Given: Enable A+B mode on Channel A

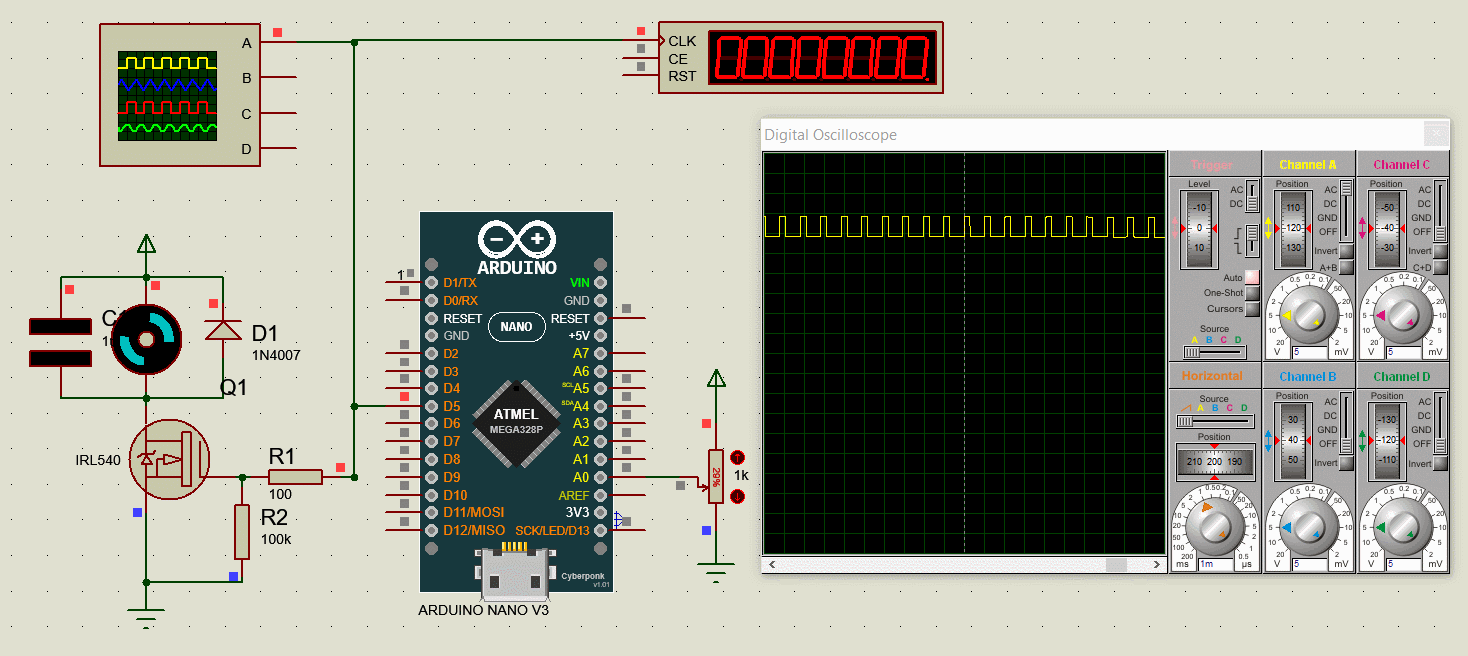Looking at the screenshot, I should point(1345,268).
